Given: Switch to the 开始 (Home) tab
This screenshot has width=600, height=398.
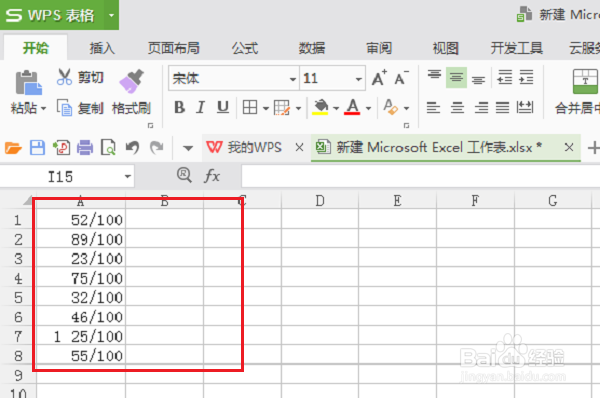Looking at the screenshot, I should pos(36,48).
